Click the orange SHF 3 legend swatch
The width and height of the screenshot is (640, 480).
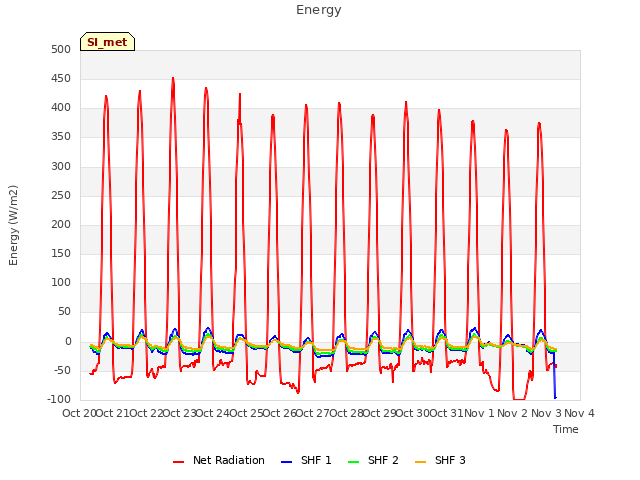420,462
